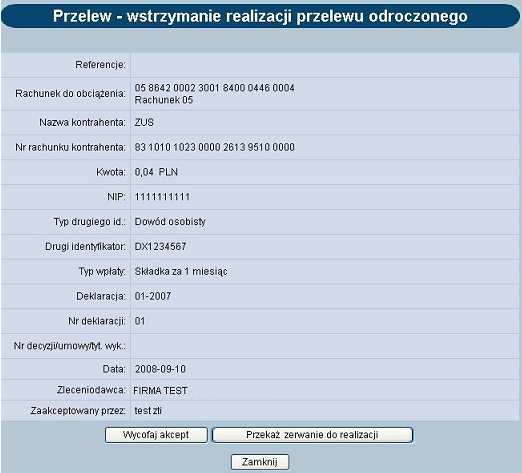Click the Wycofaj akcept button
Viewport: 522px width, 473px height.
coord(156,435)
